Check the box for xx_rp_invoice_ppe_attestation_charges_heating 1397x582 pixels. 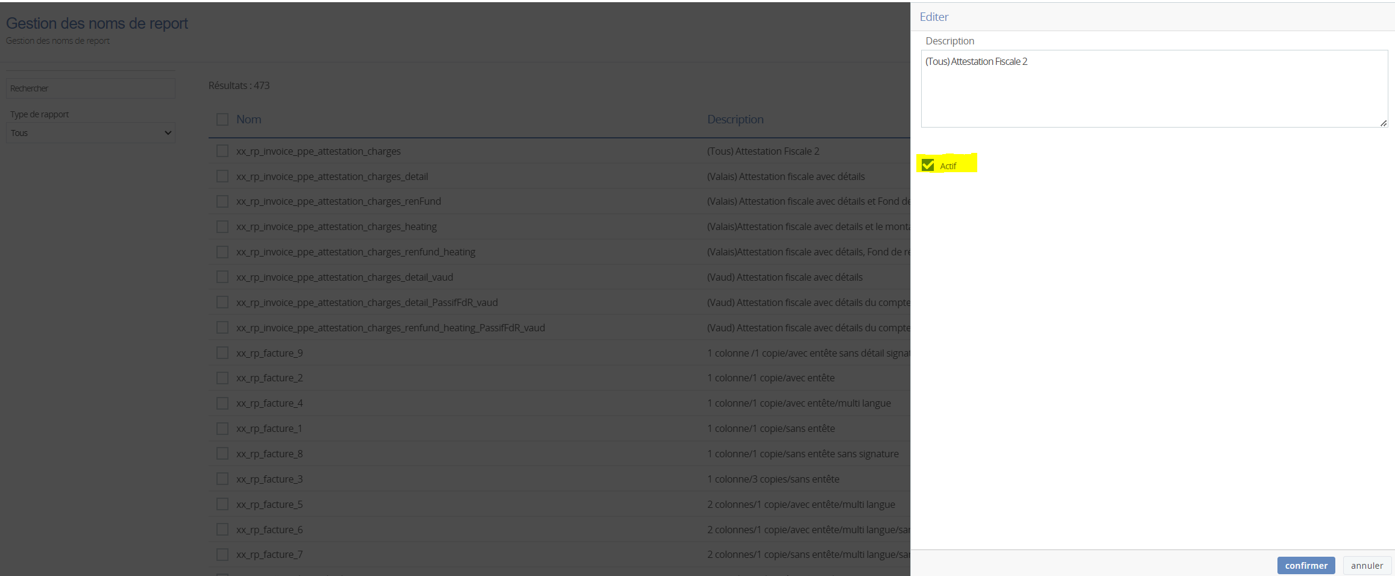click(x=222, y=227)
